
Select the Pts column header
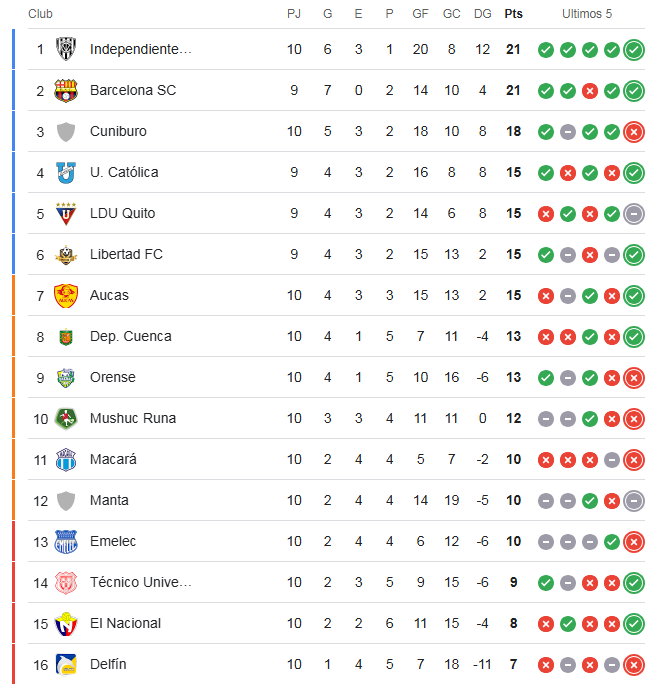click(x=513, y=14)
